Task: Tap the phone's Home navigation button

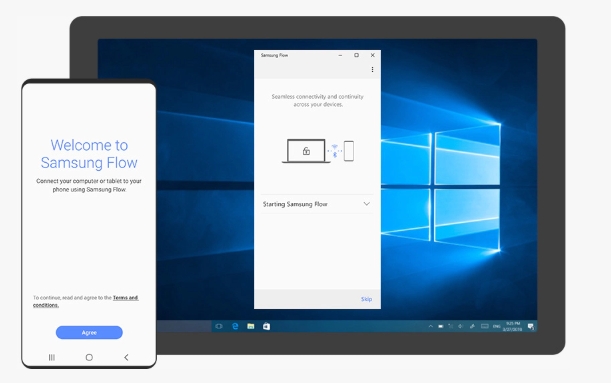Action: click(x=89, y=357)
